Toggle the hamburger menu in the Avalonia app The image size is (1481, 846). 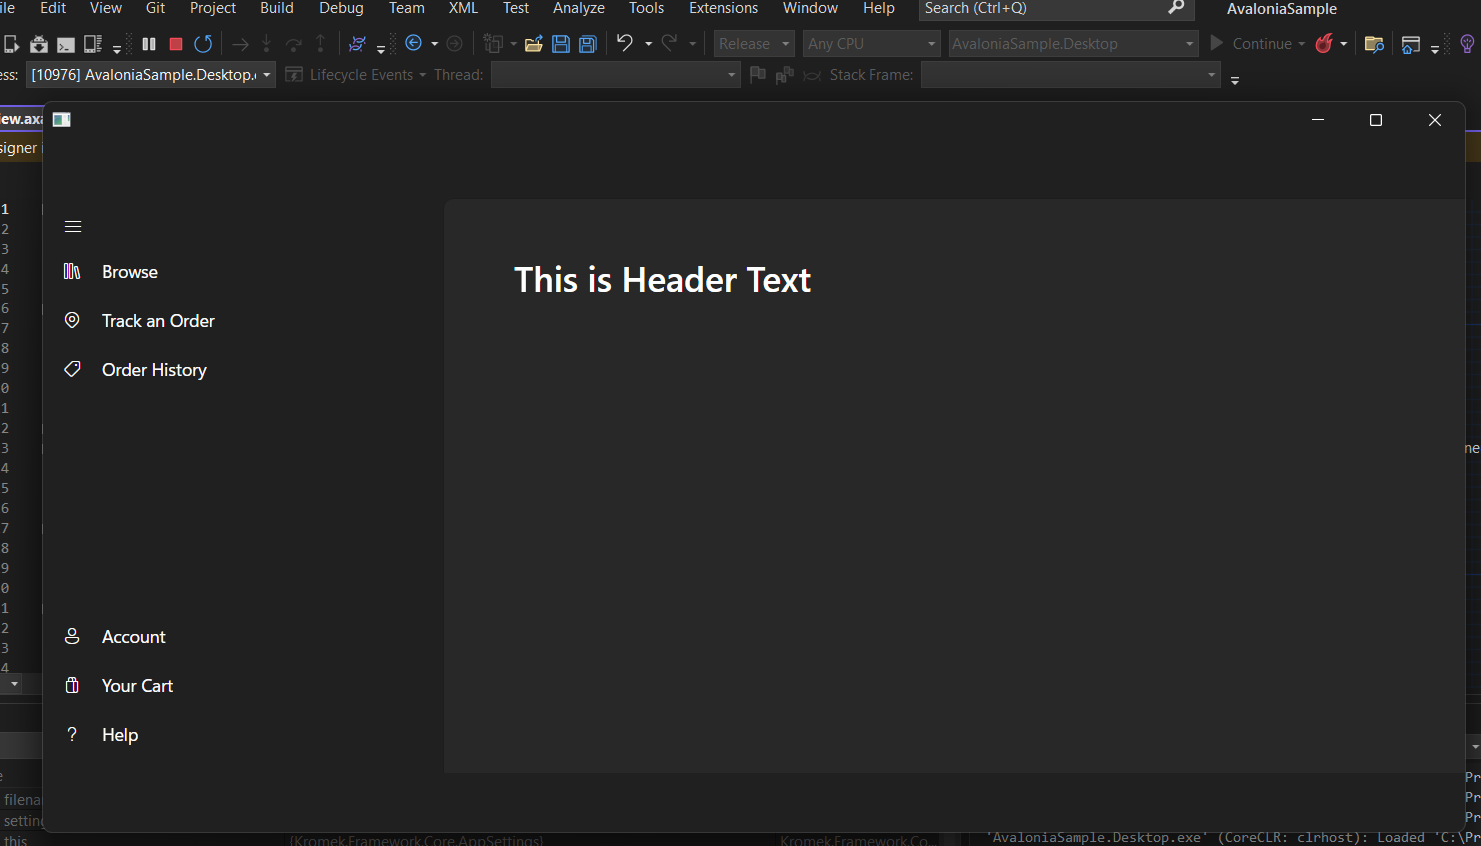[72, 226]
